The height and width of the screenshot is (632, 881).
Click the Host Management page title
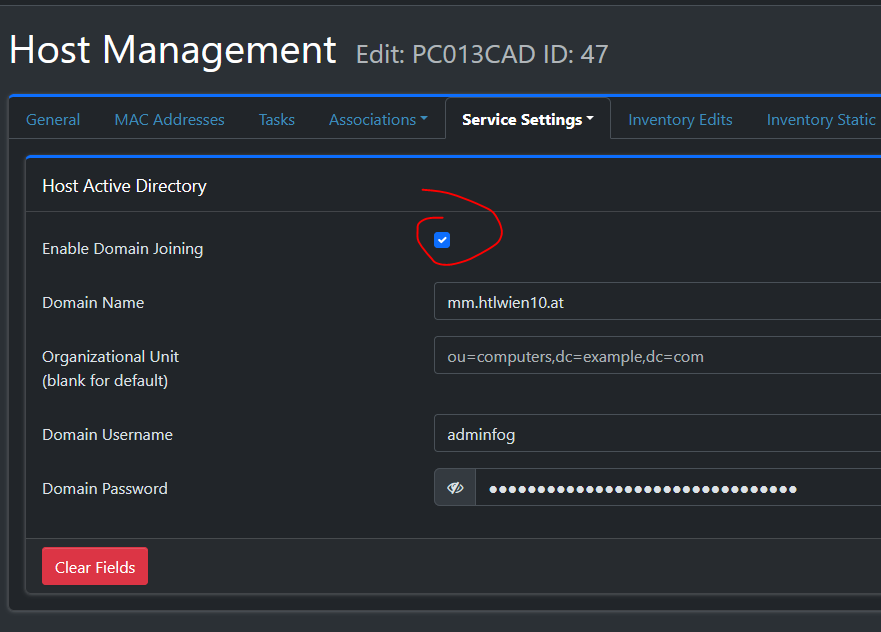click(172, 51)
